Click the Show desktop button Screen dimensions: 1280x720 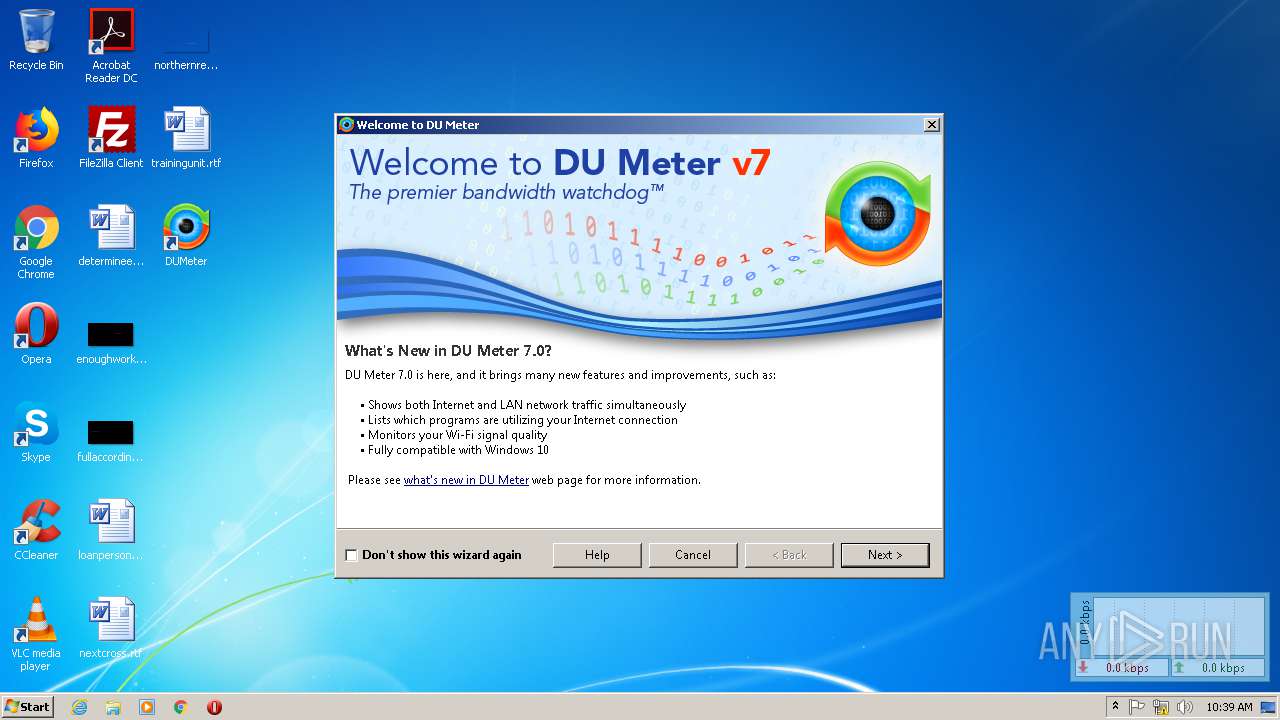click(1270, 707)
